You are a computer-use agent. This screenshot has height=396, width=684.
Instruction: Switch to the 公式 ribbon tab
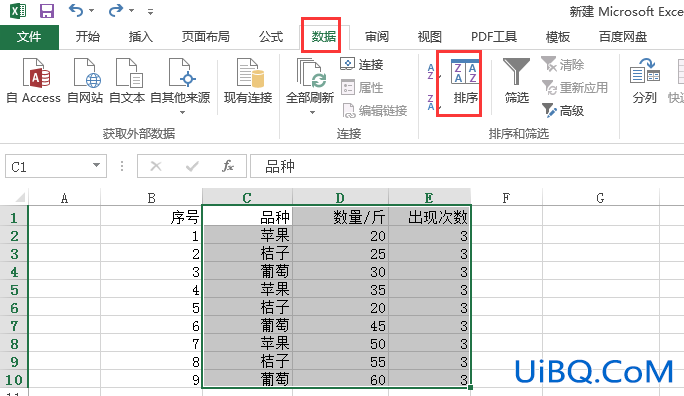271,37
